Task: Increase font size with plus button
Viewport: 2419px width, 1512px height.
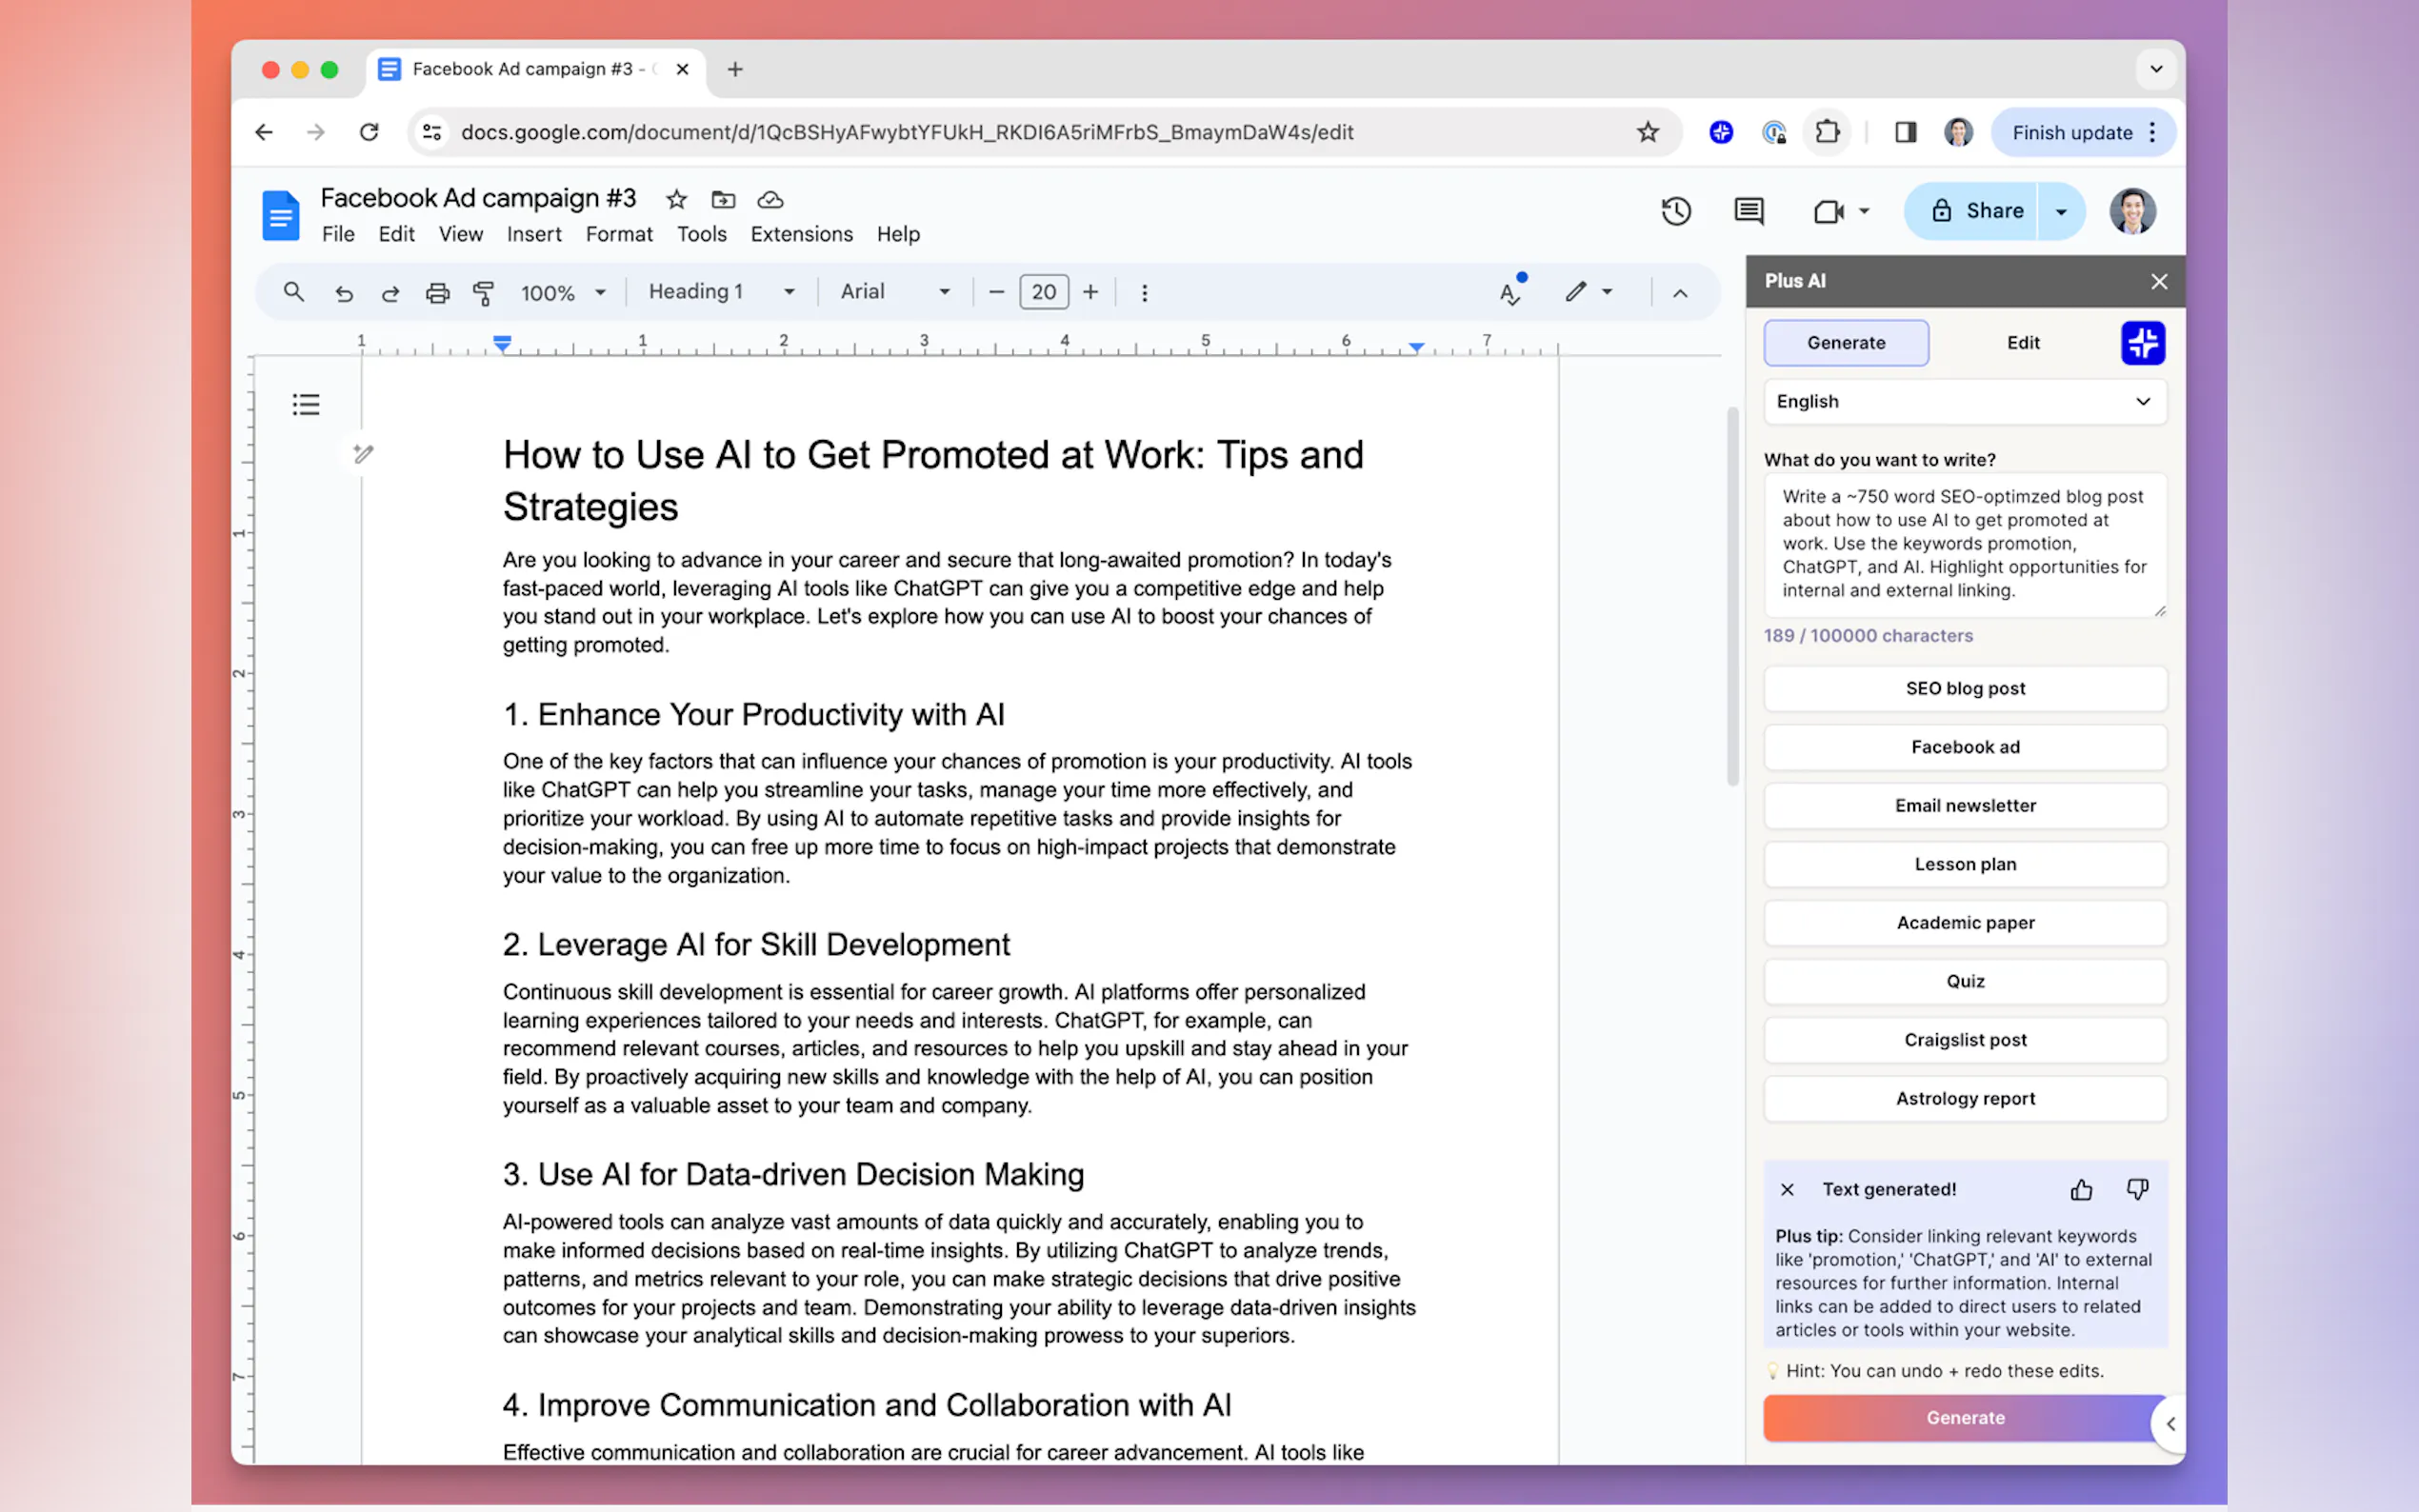Action: (1091, 292)
